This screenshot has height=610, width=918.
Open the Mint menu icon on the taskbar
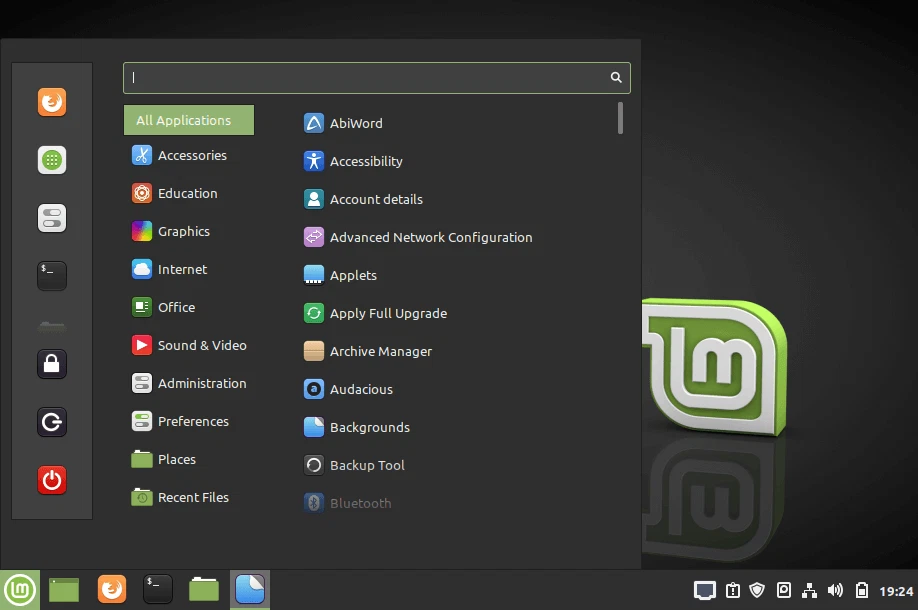20,589
